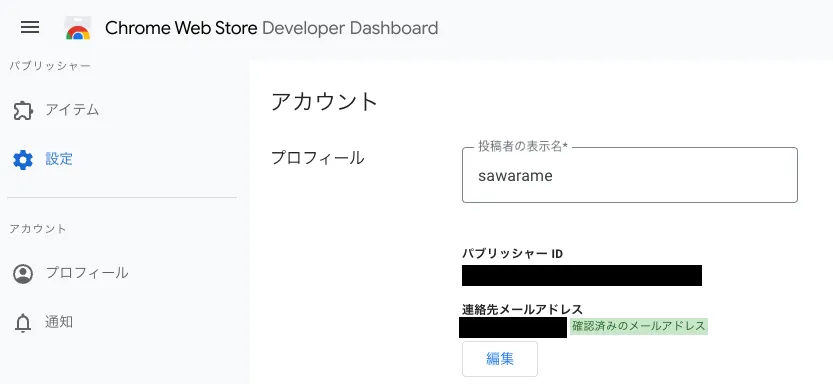The width and height of the screenshot is (833, 384).
Task: Click the 確認済みのメールアドレス badge
Action: click(639, 326)
